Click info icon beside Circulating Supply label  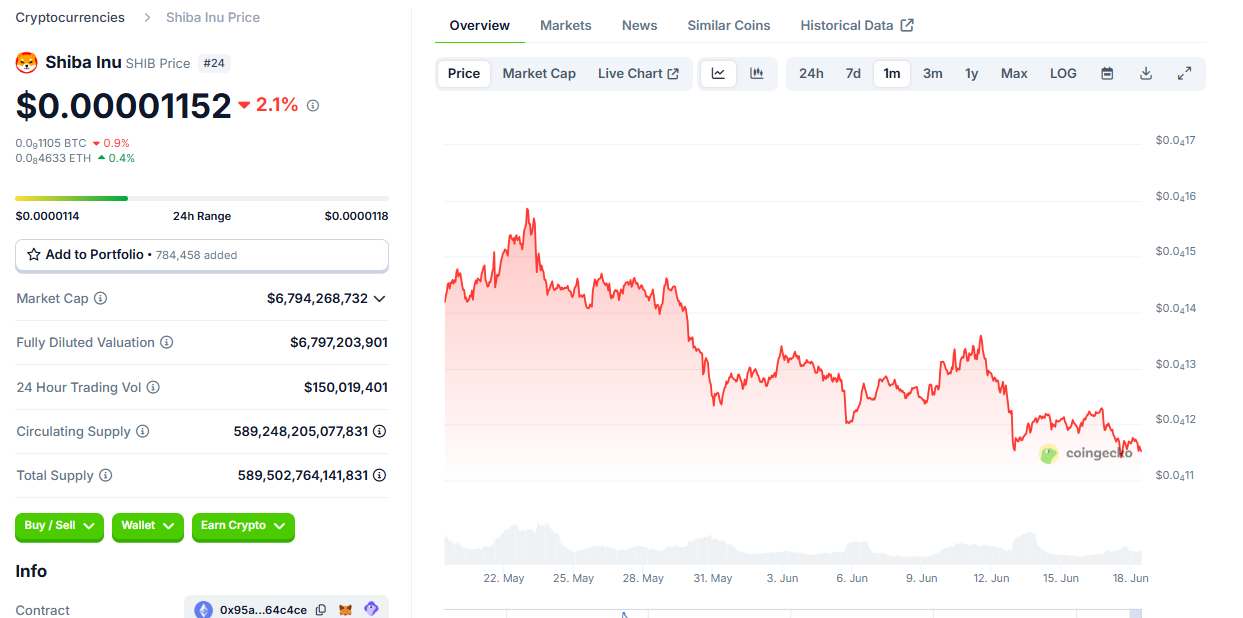coord(142,431)
